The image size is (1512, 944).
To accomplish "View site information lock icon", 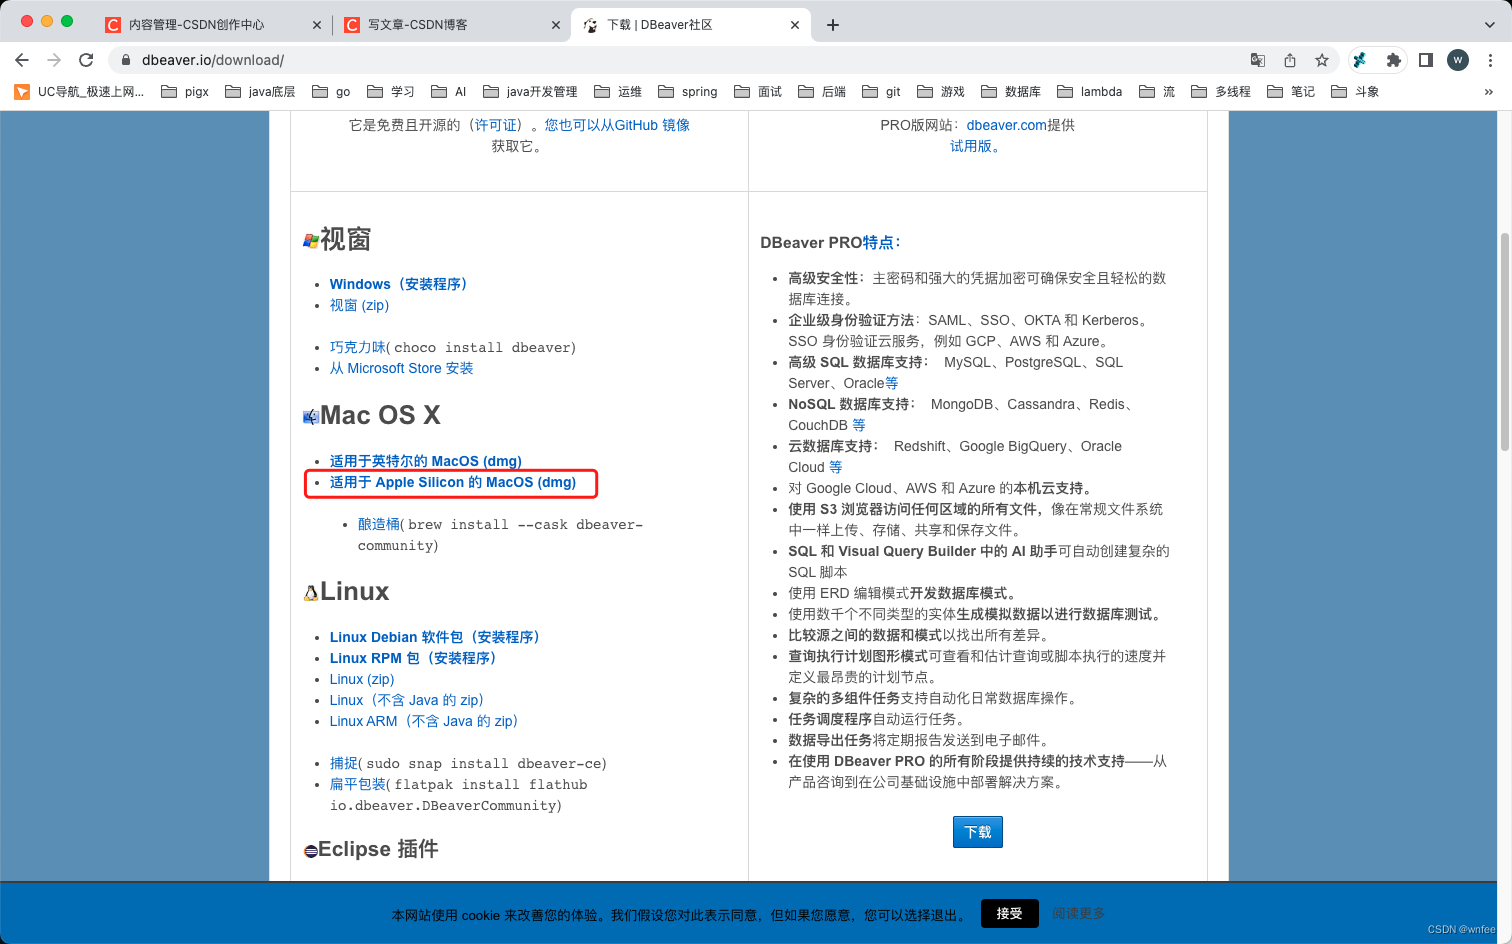I will pos(126,60).
